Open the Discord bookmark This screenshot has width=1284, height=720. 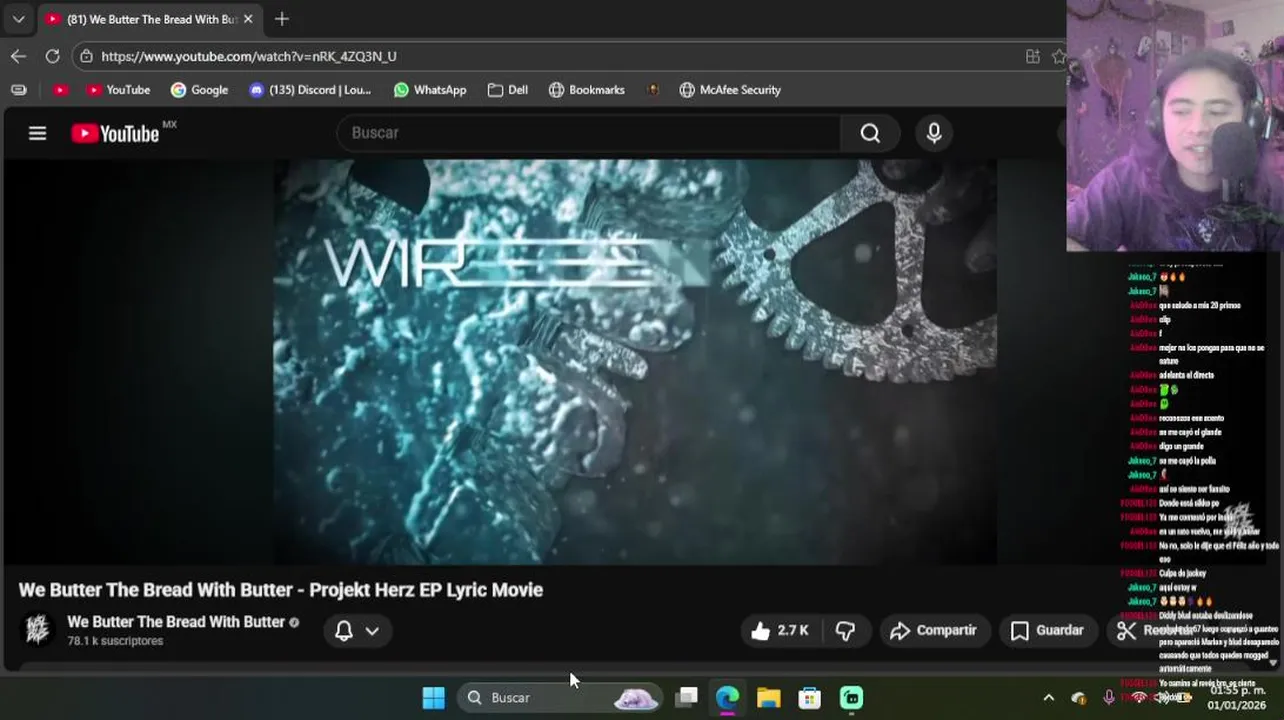(x=310, y=90)
